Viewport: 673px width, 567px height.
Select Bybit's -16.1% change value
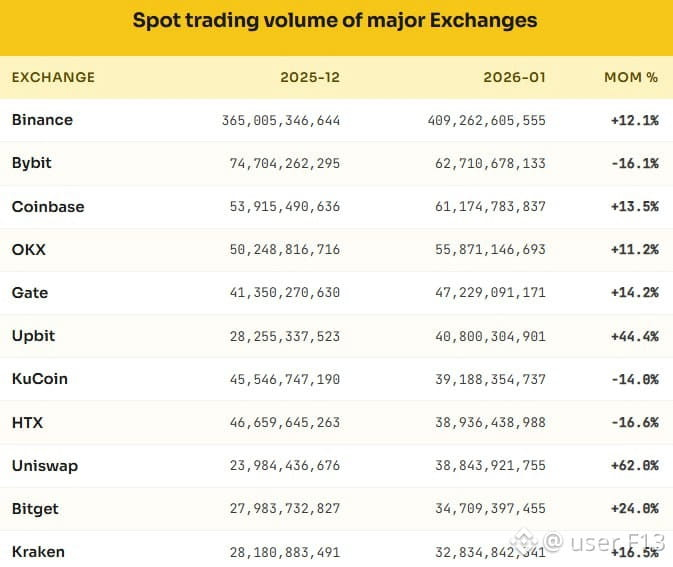(x=635, y=164)
